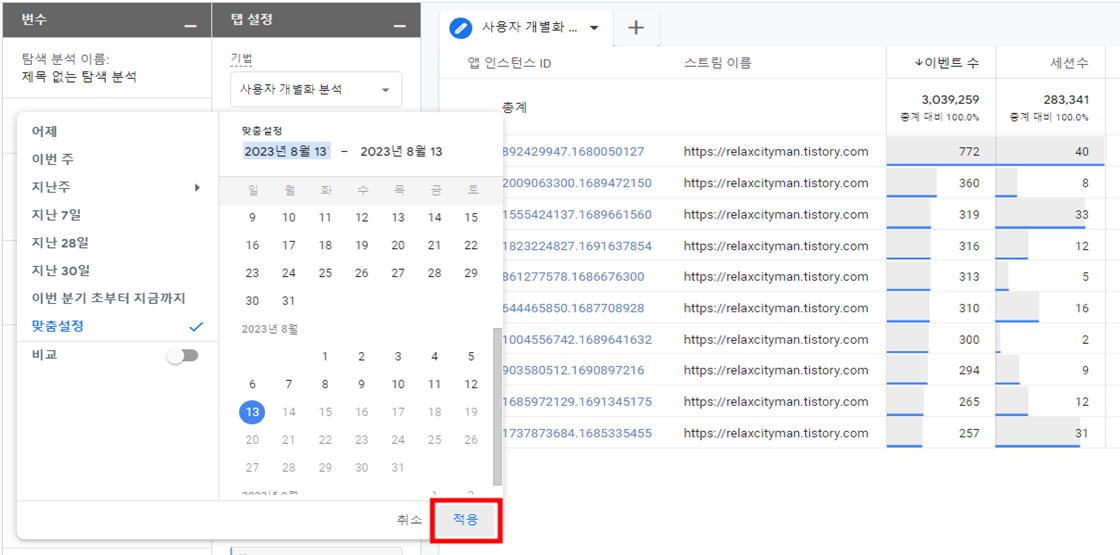Select highlighted August 13 in calendar
Screen dimensions: 1120x555
tap(252, 411)
